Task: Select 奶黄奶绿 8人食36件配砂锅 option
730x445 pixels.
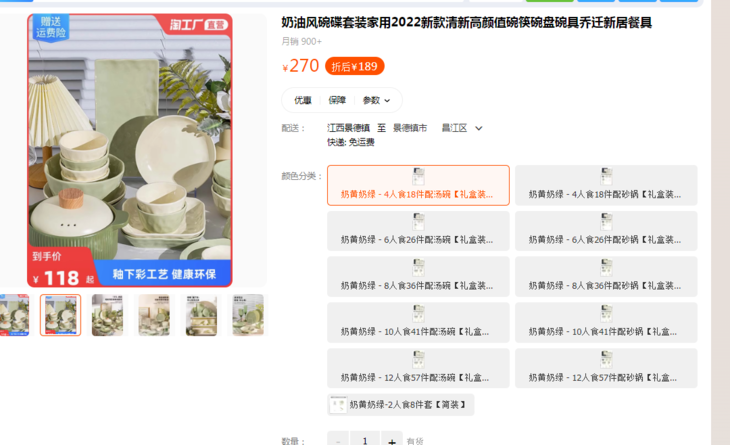Action: point(606,276)
